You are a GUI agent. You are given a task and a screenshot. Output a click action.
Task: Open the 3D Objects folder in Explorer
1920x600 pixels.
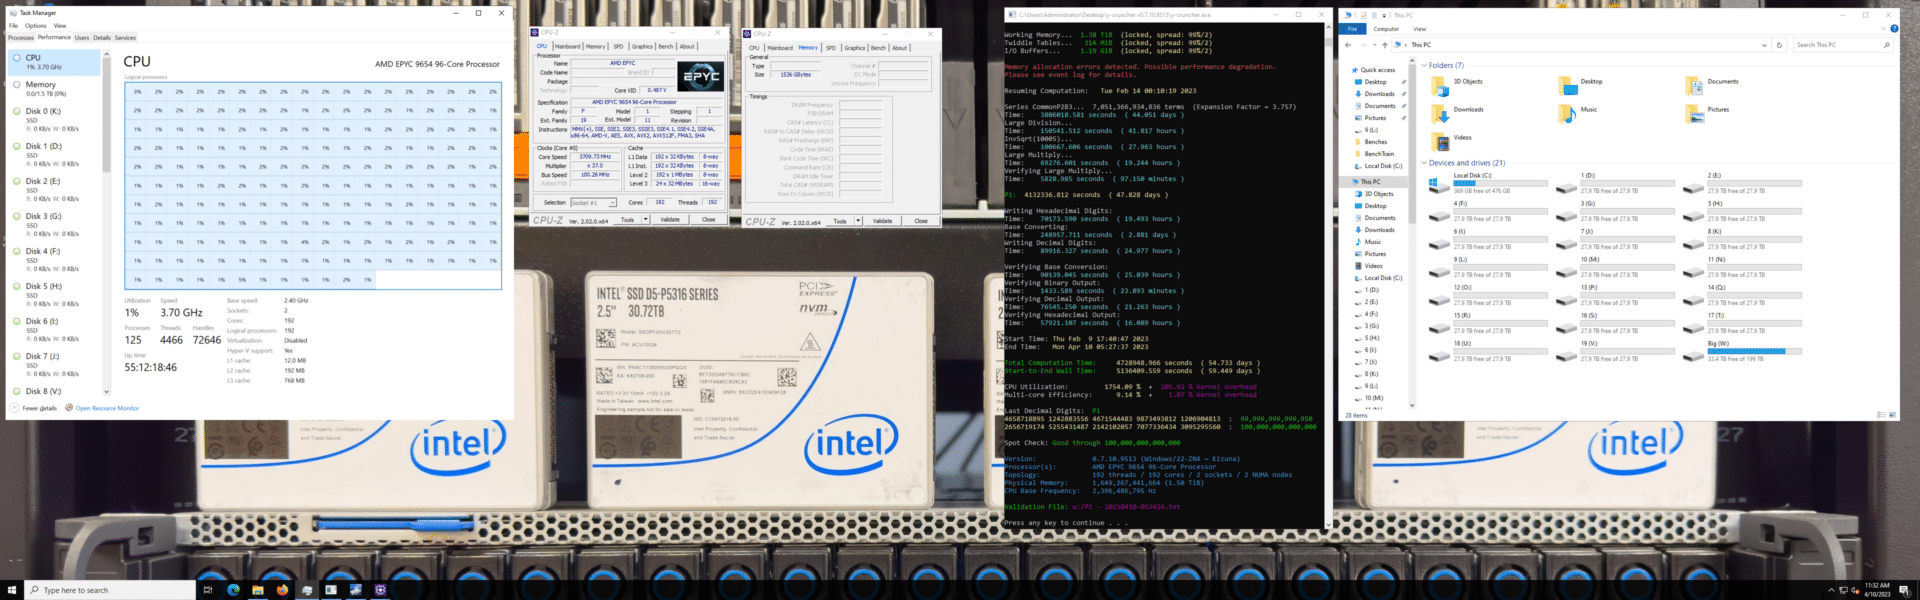[1458, 85]
